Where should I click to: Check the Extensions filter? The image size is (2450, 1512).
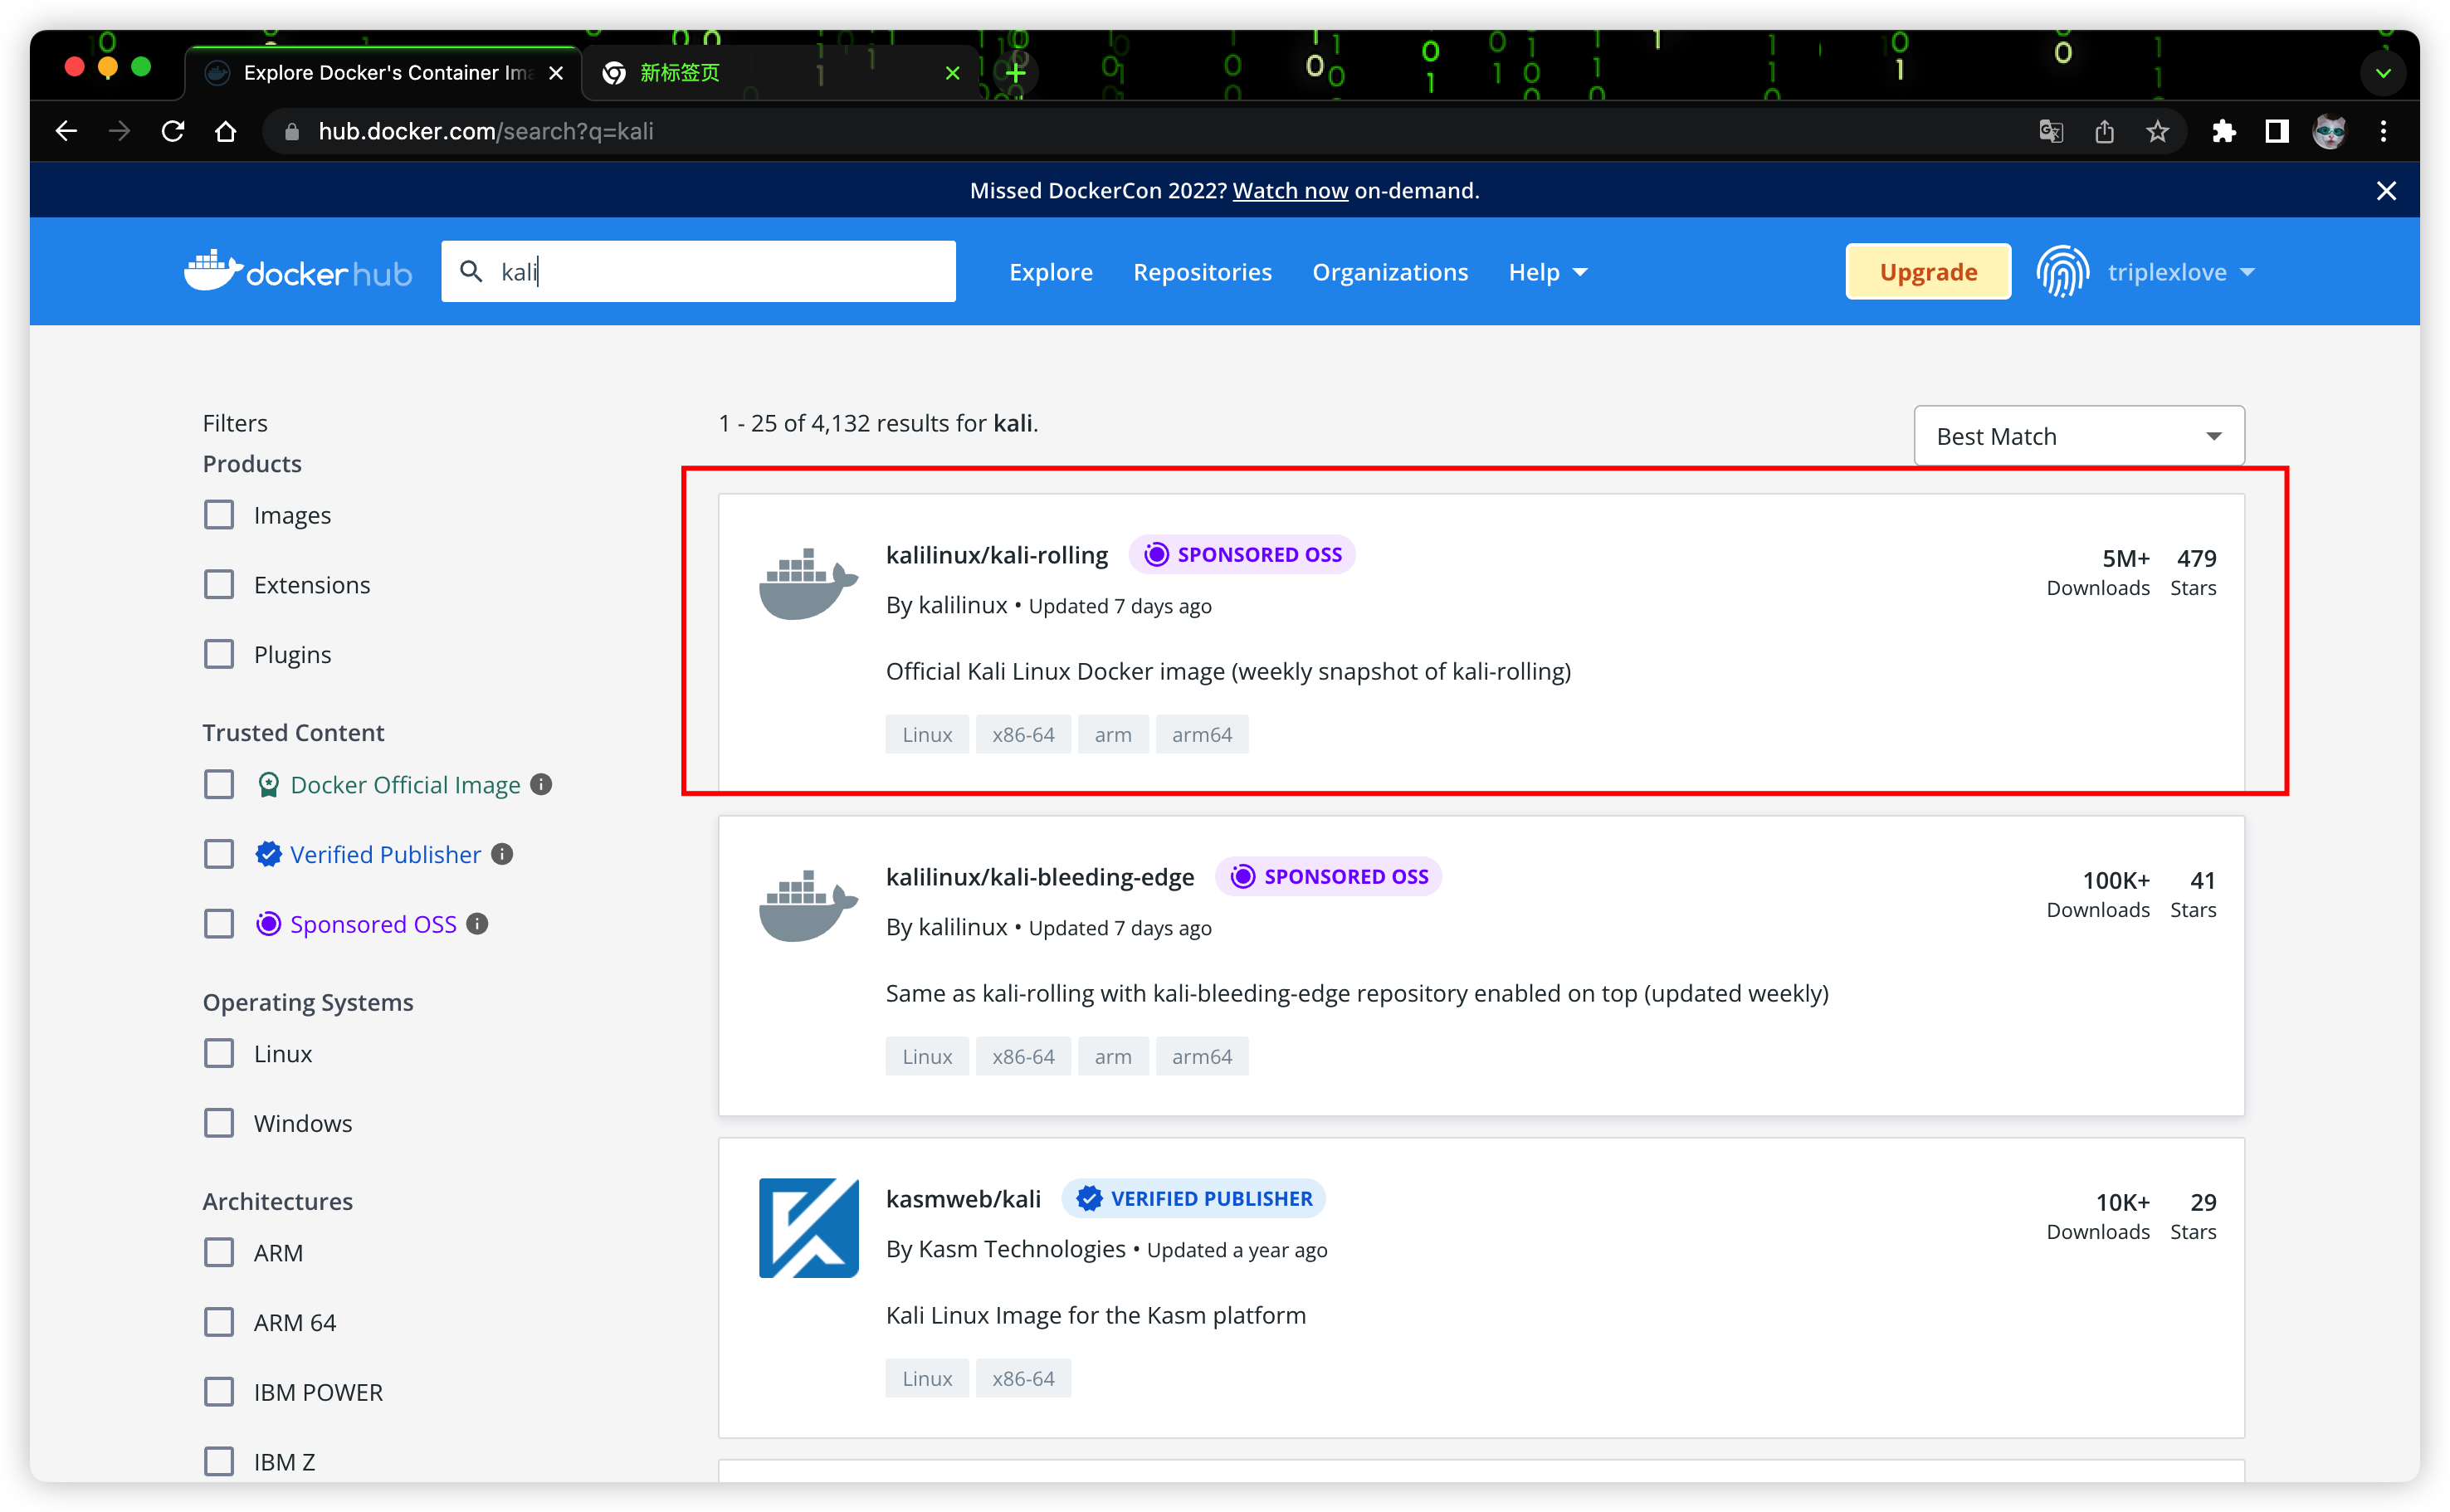coord(219,584)
